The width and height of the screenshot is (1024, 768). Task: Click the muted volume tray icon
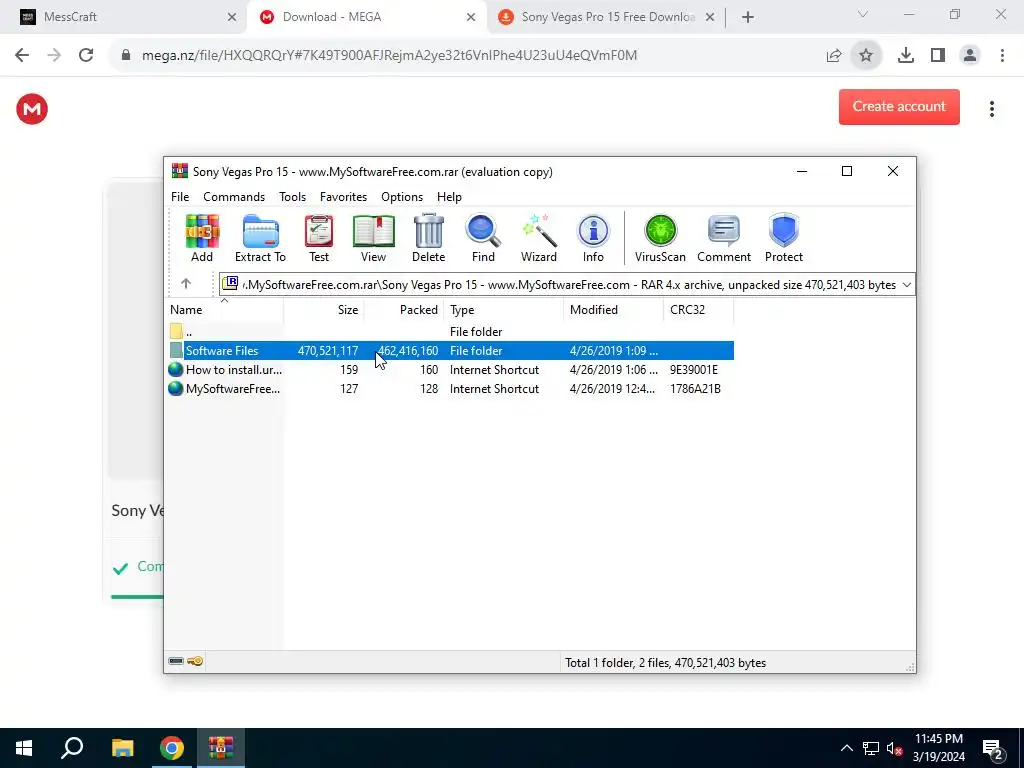(894, 748)
